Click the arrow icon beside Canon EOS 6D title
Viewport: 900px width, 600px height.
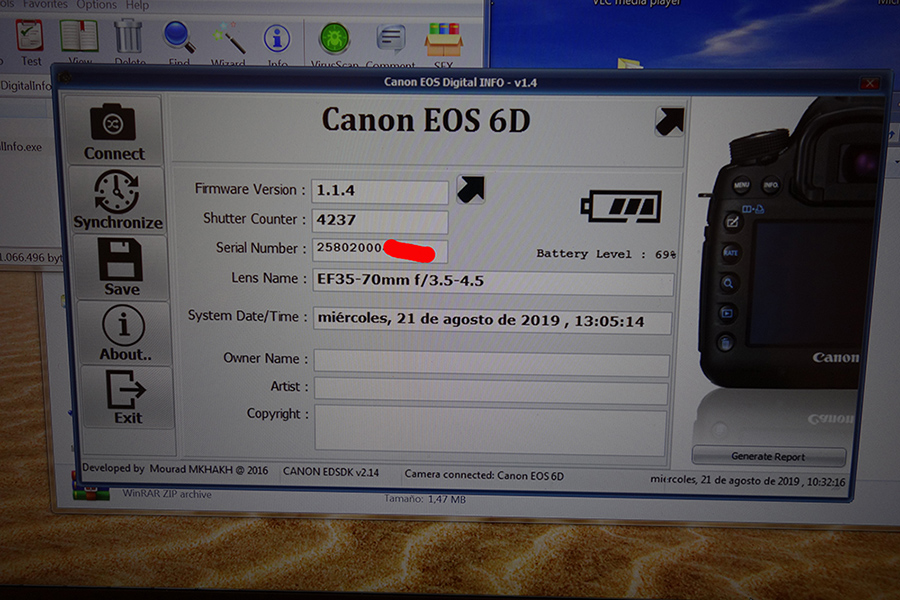point(669,121)
